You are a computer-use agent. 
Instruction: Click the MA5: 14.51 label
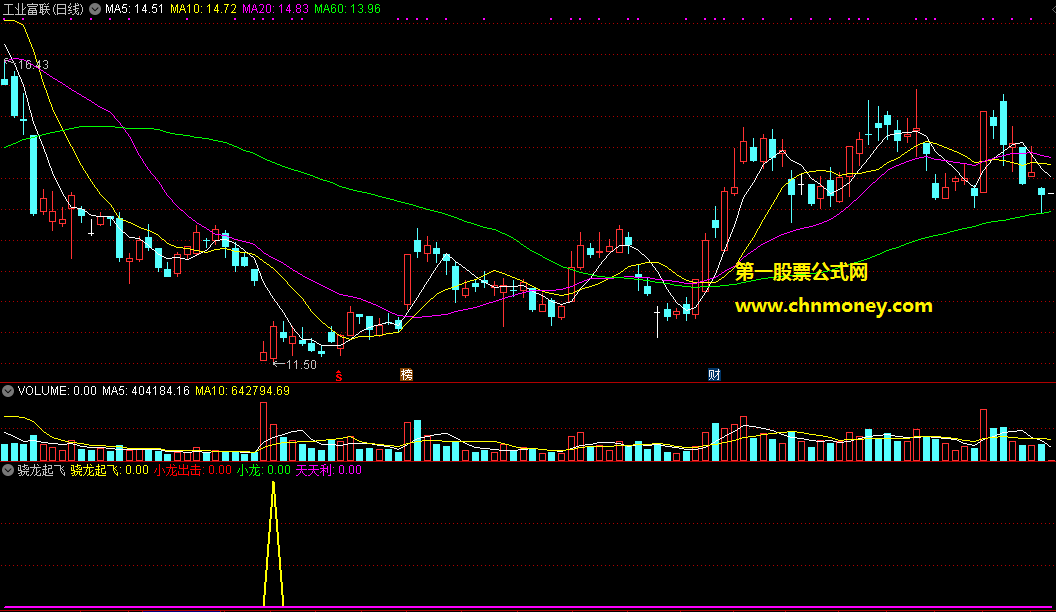click(135, 9)
